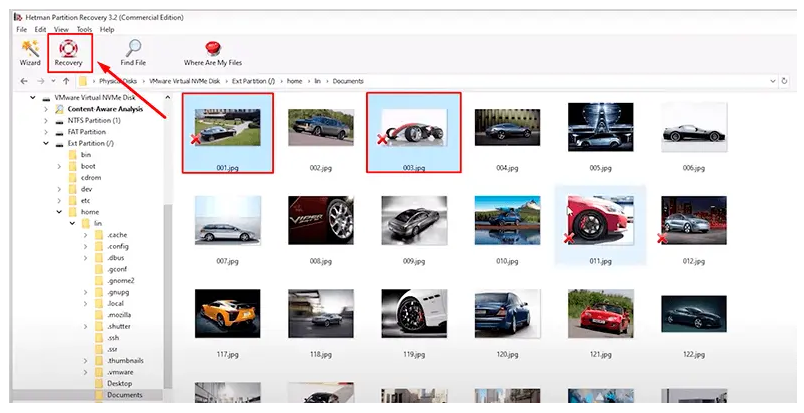Select the deleted 003.jpg thumbnail

(414, 127)
